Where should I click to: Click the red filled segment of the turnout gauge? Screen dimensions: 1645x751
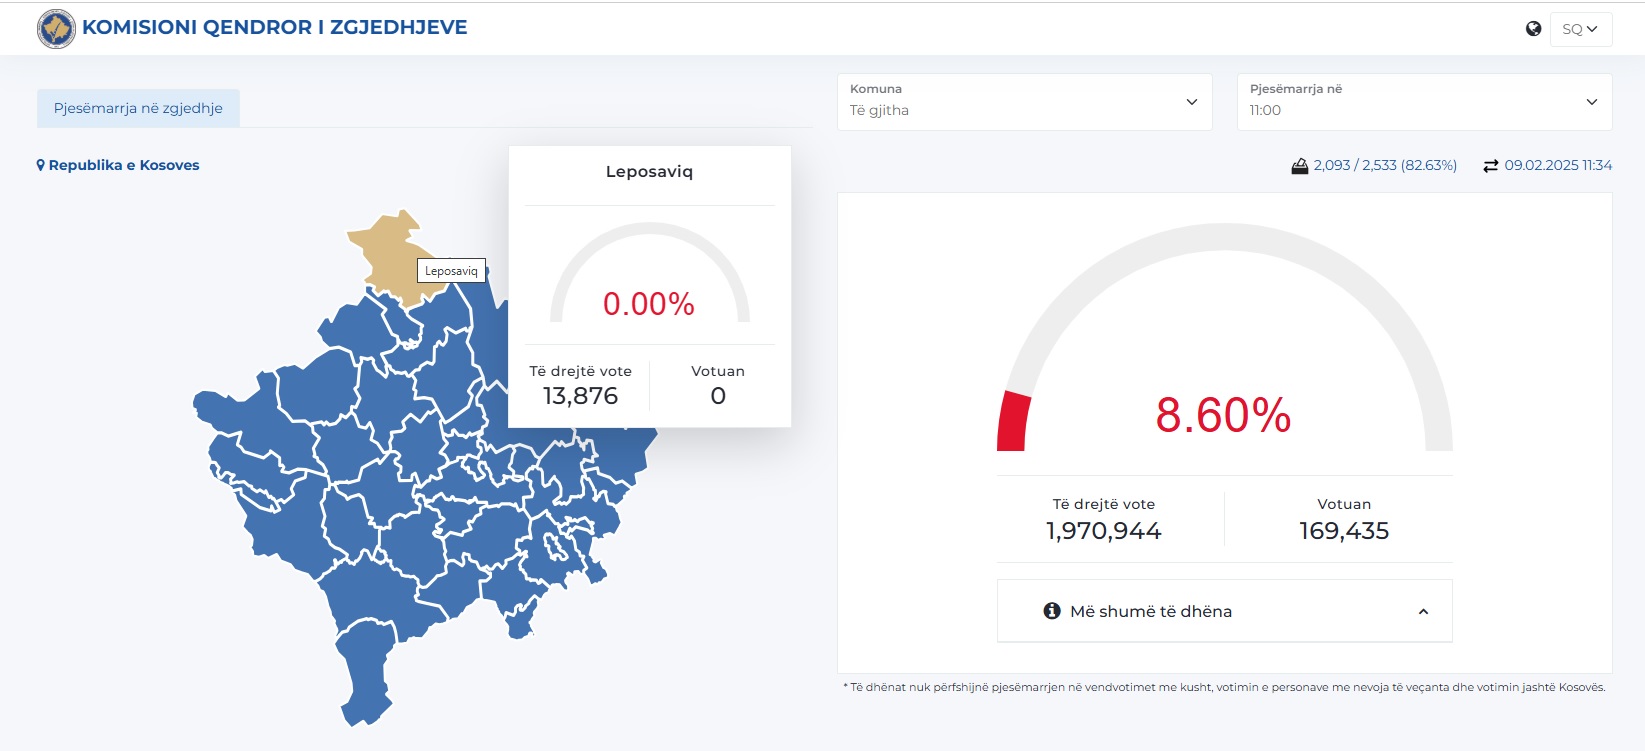[x=1013, y=422]
